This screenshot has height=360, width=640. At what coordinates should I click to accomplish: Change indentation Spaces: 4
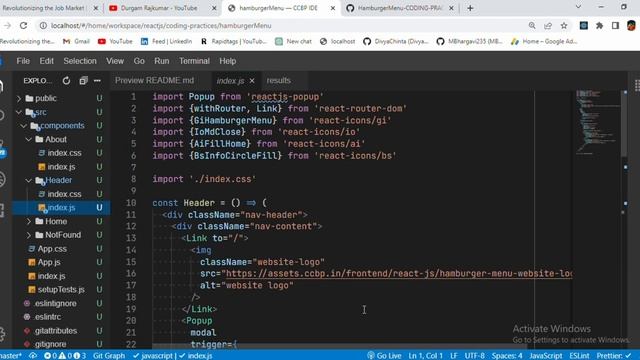coord(507,356)
